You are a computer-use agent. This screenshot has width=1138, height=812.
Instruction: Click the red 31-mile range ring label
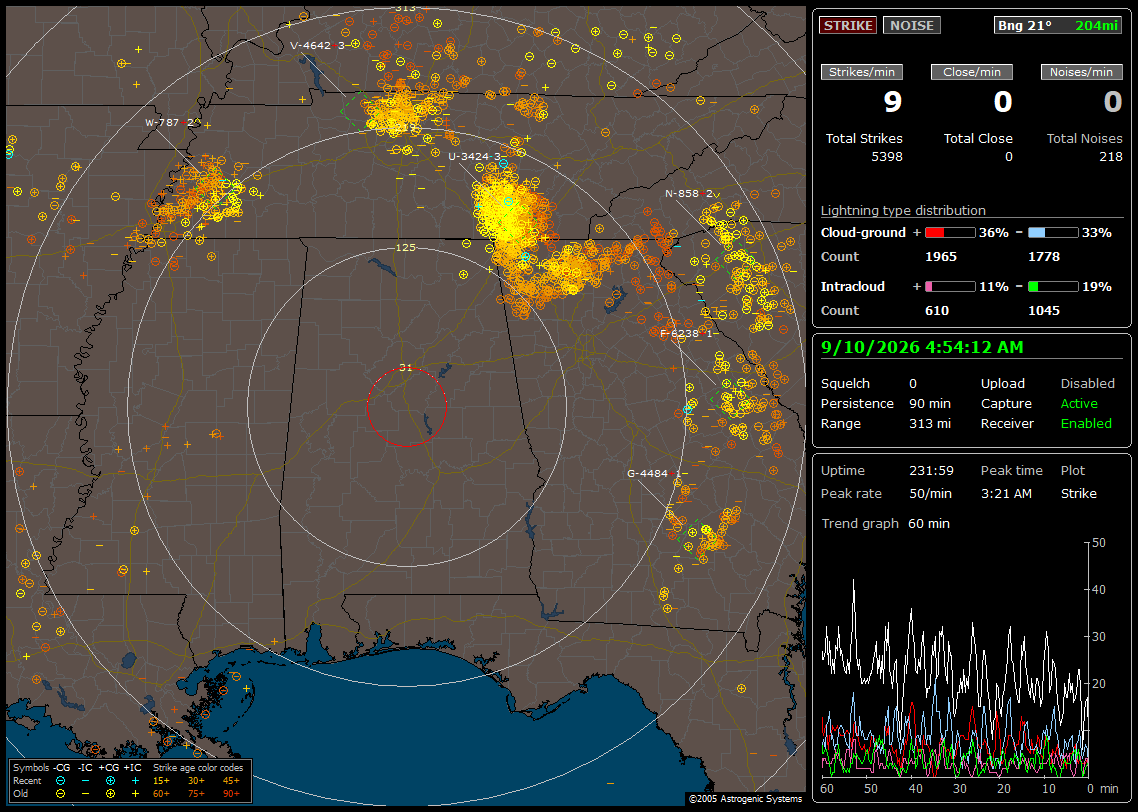(406, 368)
